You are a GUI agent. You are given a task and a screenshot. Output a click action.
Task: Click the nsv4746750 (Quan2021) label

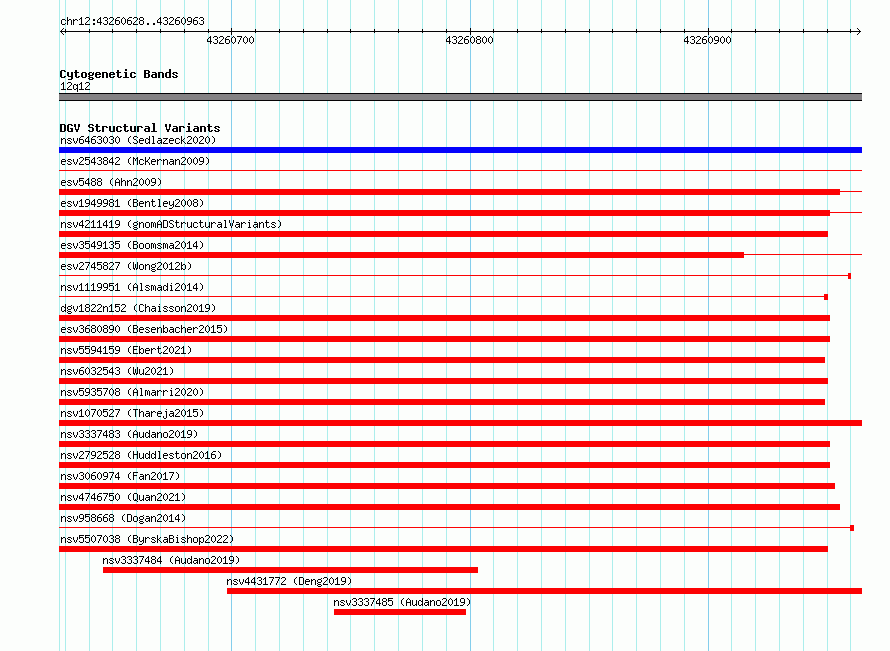point(123,497)
